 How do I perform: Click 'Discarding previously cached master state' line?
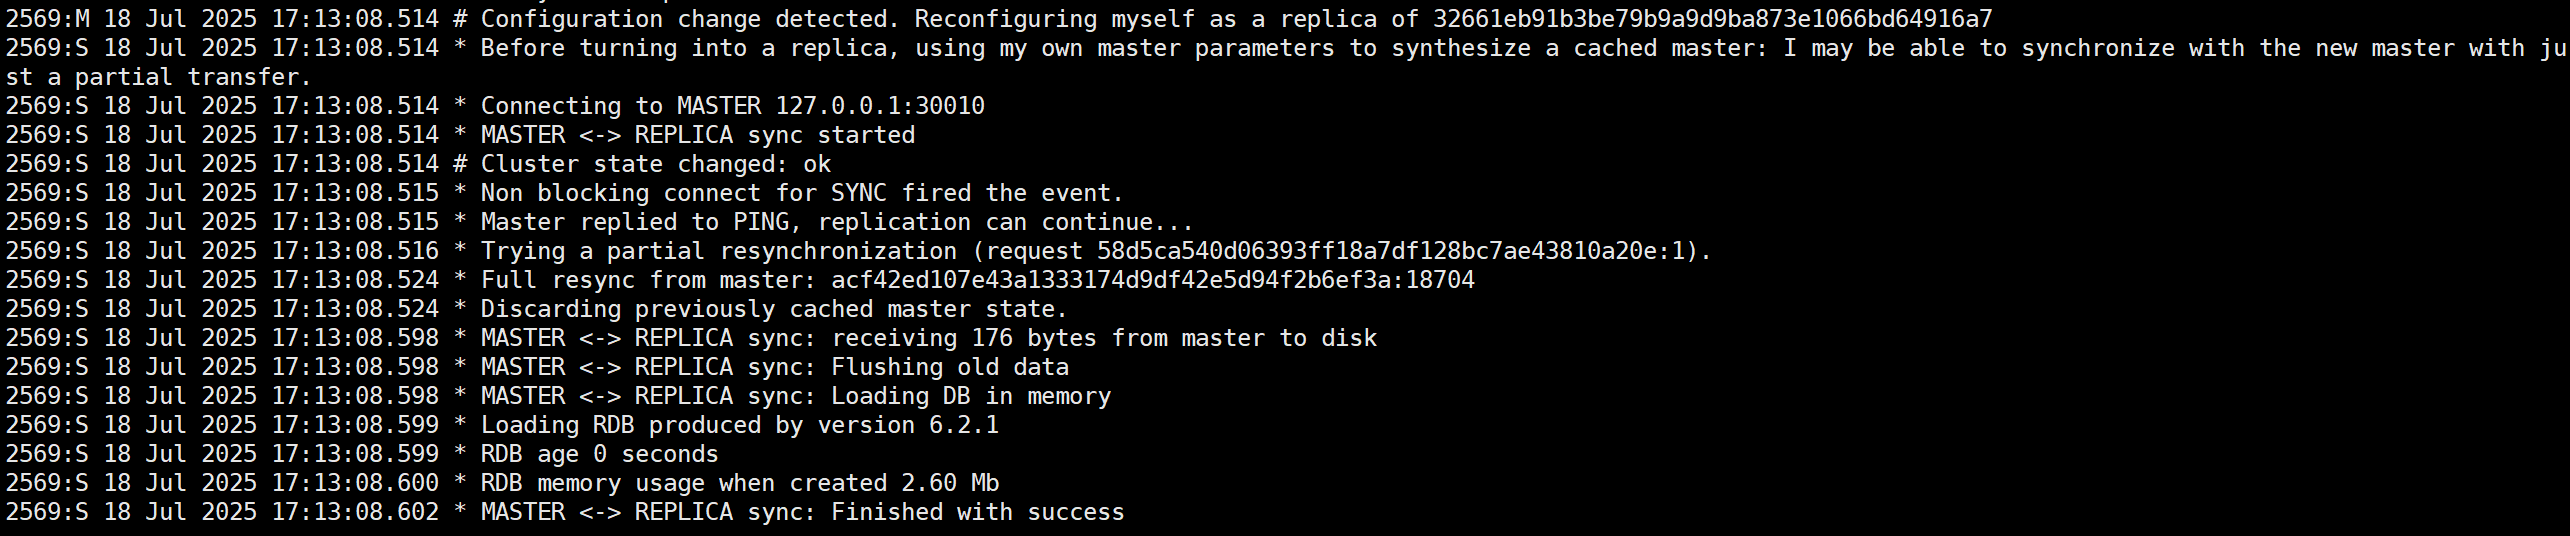(x=537, y=309)
